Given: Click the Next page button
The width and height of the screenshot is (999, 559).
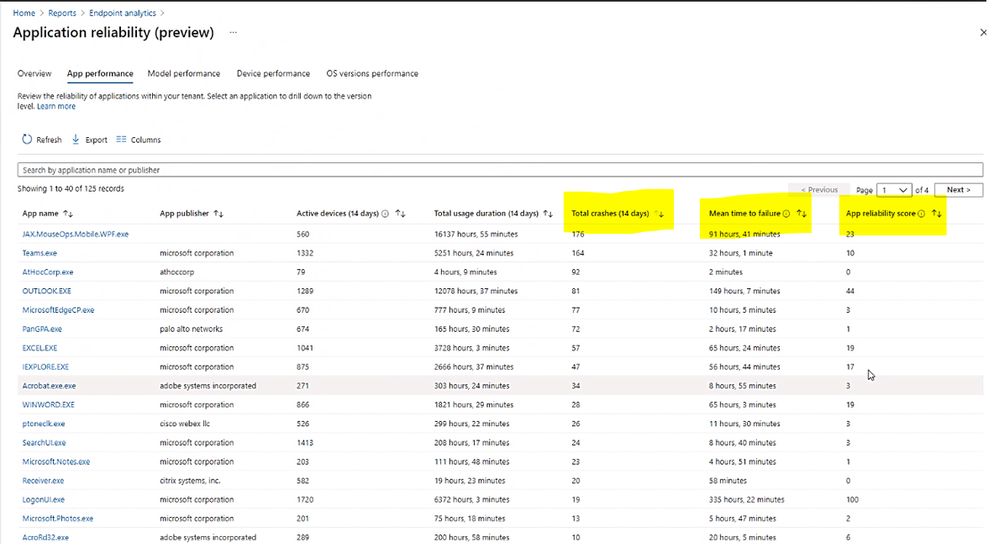Looking at the screenshot, I should tap(958, 190).
